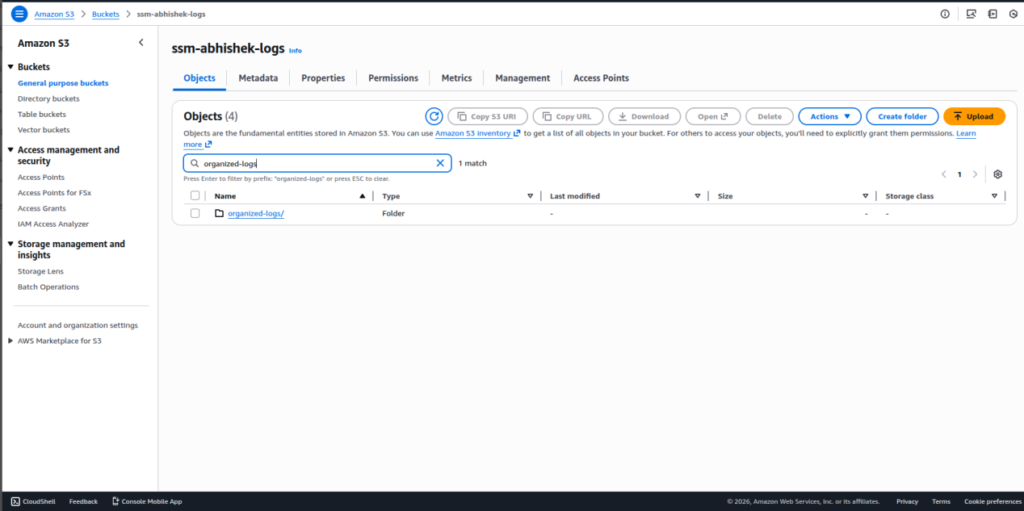The height and width of the screenshot is (511, 1024).
Task: Open the AWS services hamburger menu
Action: tap(20, 14)
